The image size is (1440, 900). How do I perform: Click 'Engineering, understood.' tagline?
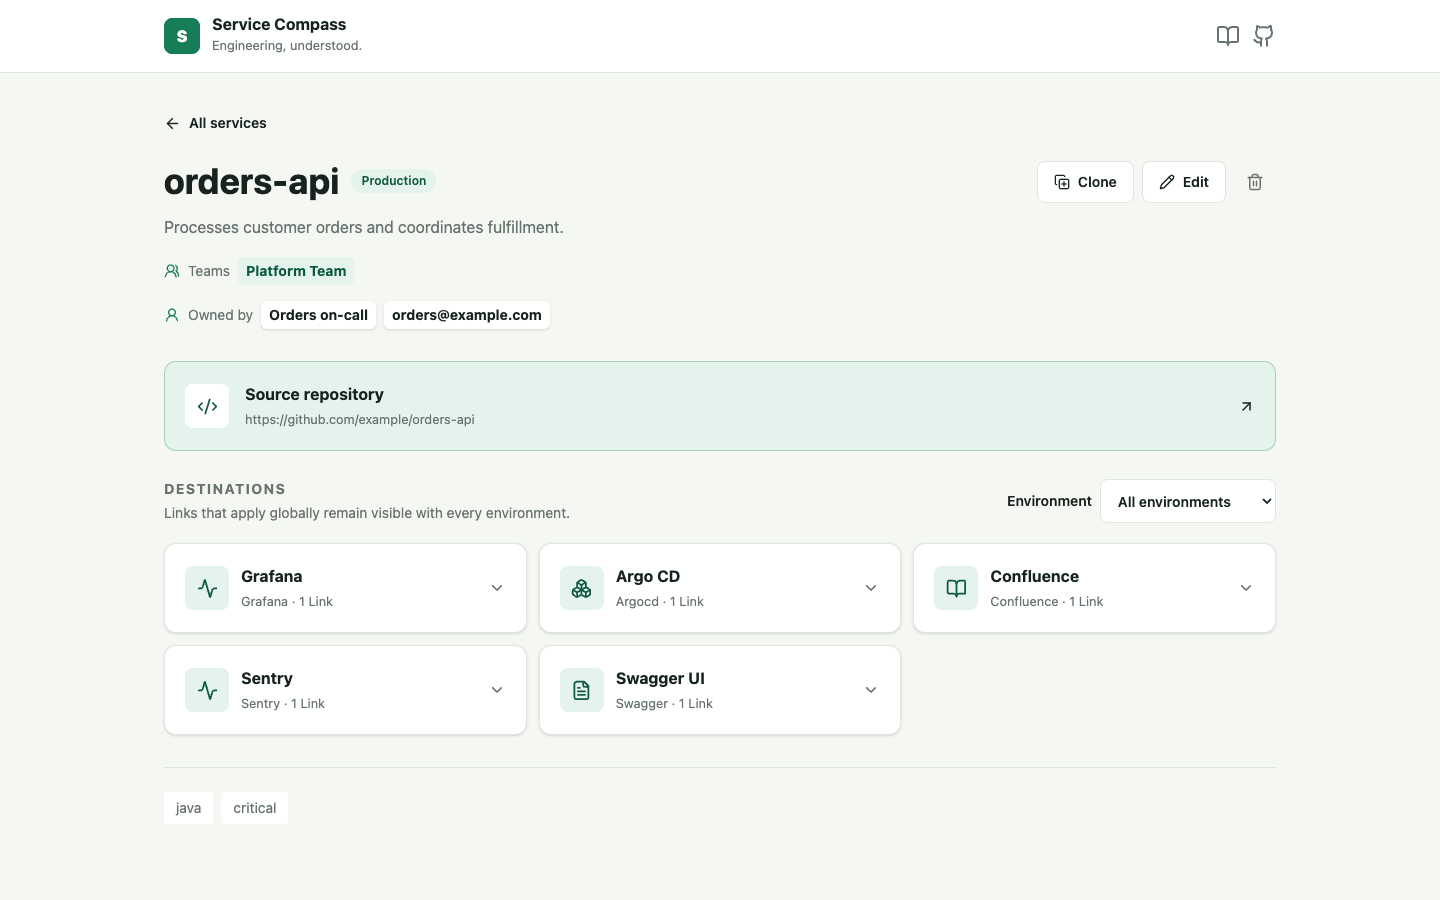287,46
